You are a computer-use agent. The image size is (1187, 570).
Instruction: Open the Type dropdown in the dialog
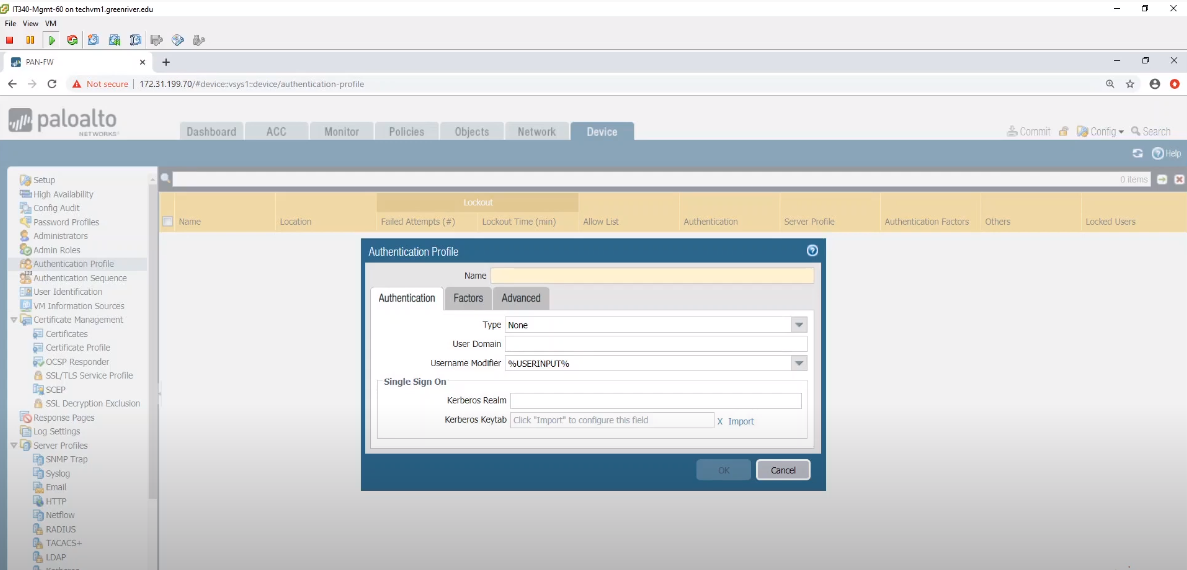[x=799, y=325]
